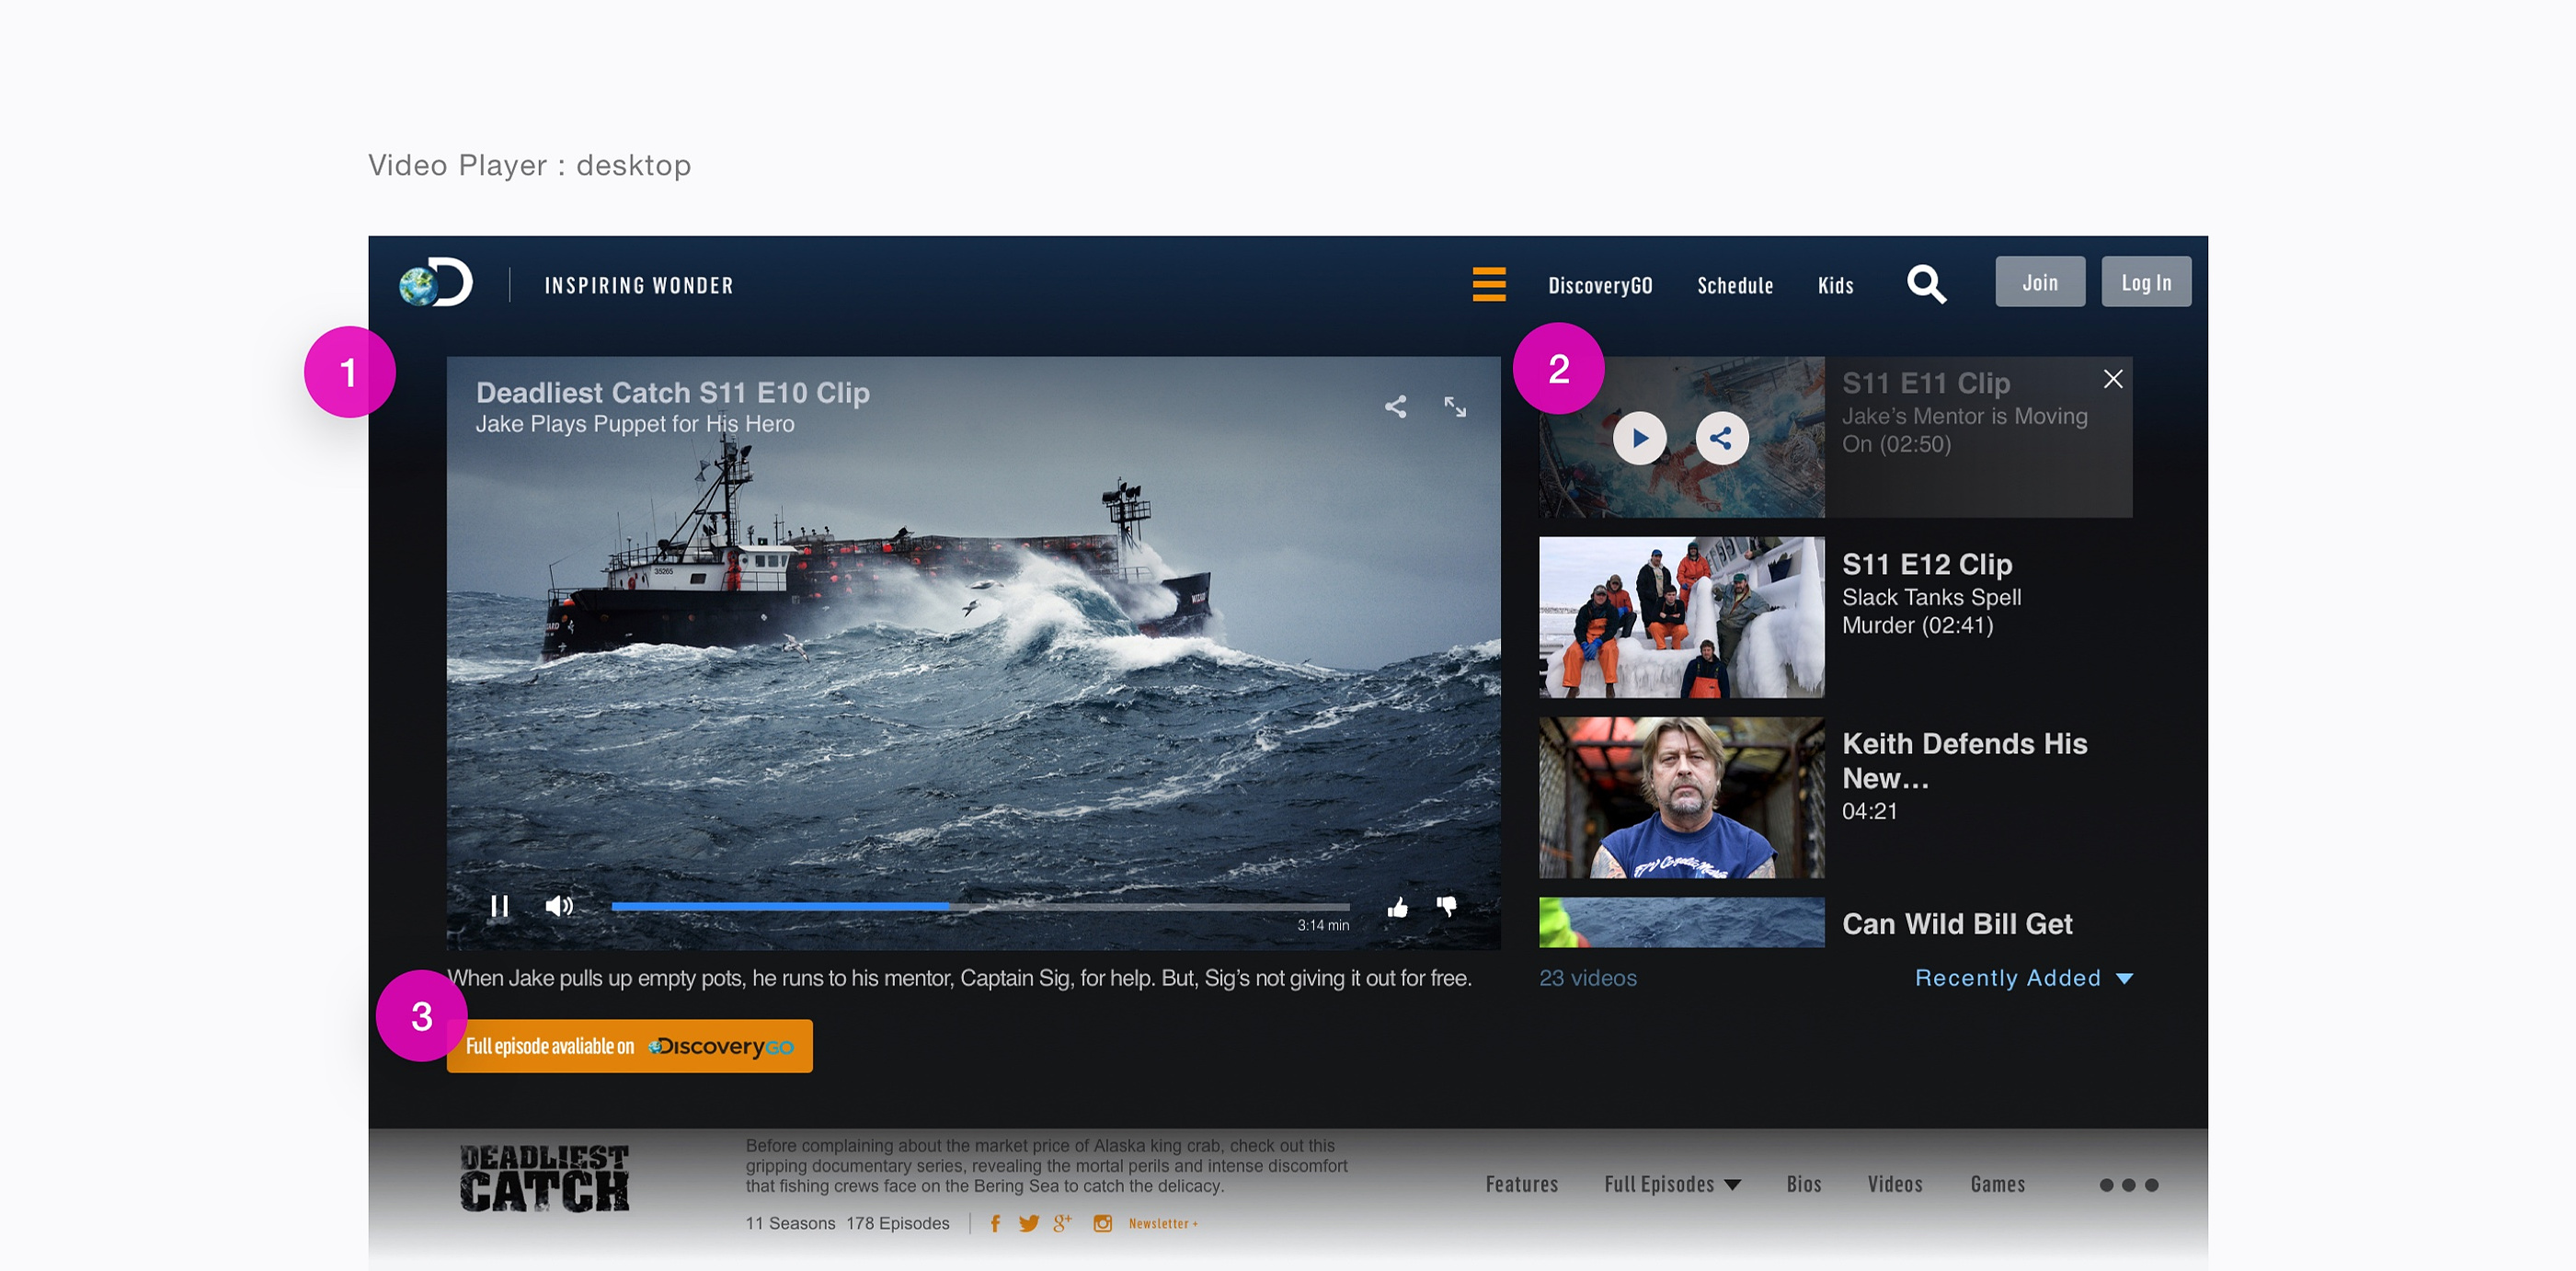Give the video a thumbs up

pos(1398,907)
